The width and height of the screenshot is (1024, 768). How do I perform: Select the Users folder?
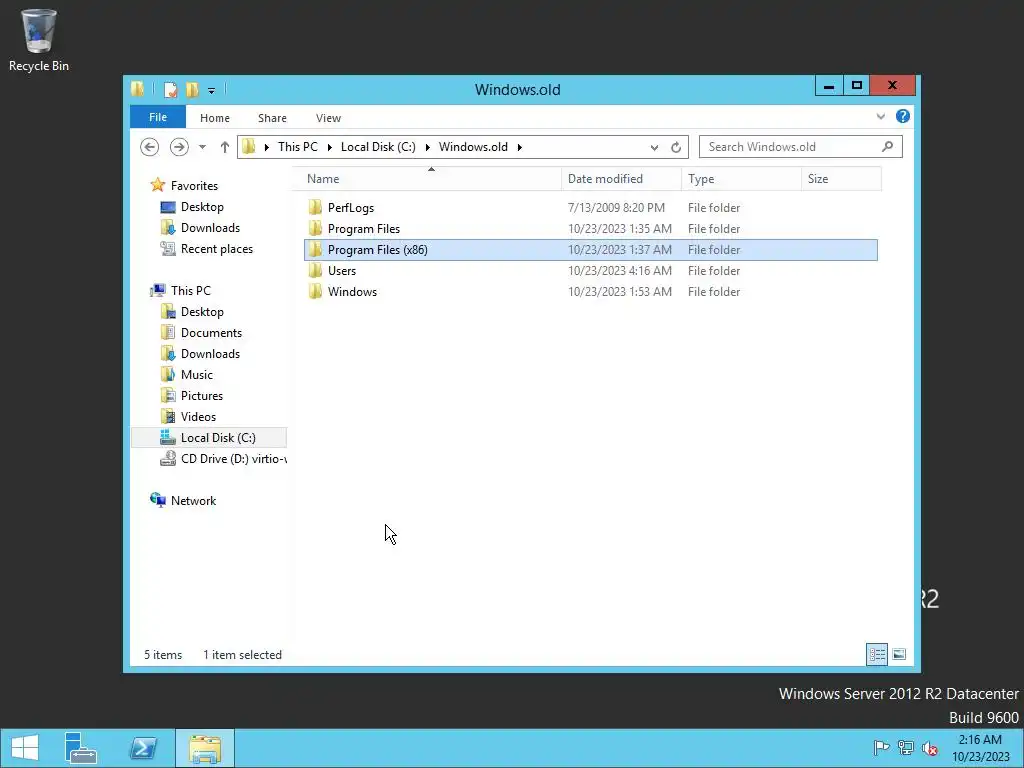[x=342, y=270]
